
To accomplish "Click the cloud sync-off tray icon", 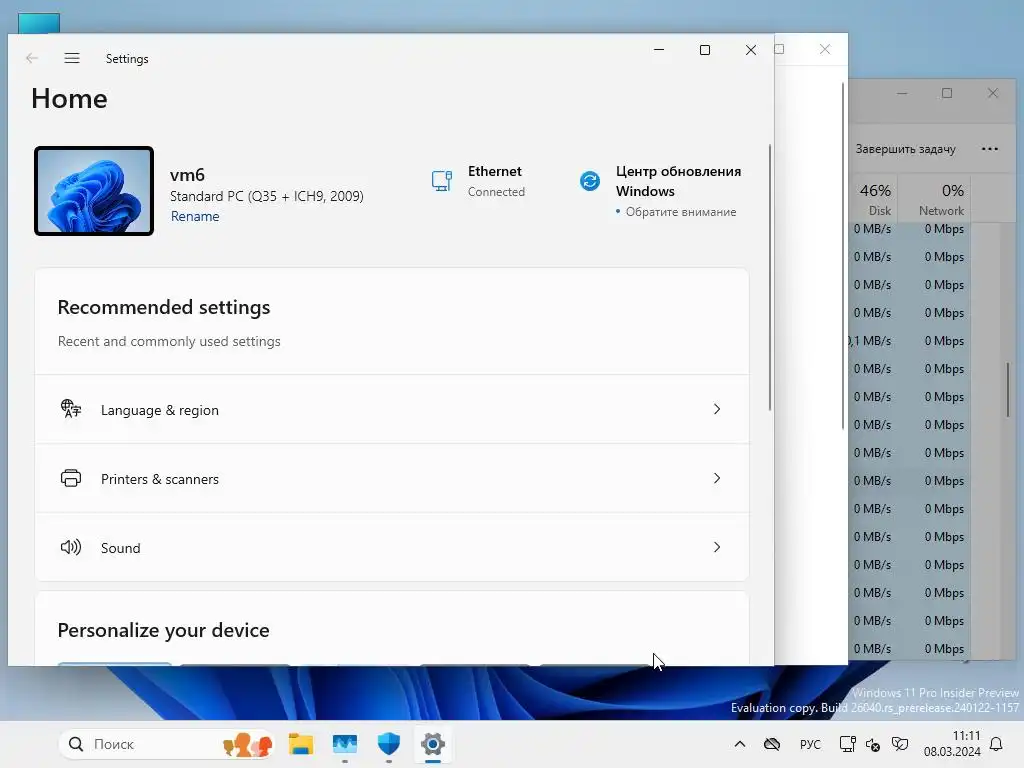I will pos(772,744).
